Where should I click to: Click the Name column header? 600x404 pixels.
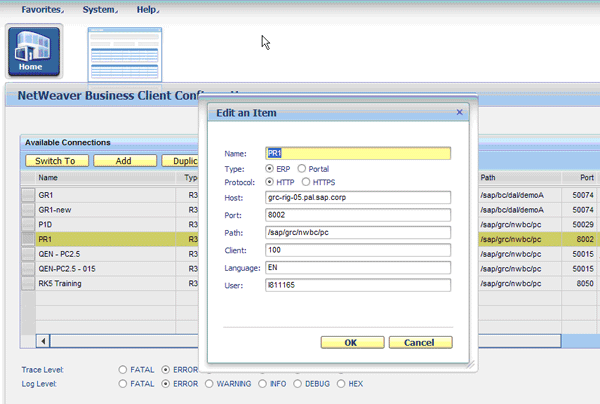48,178
